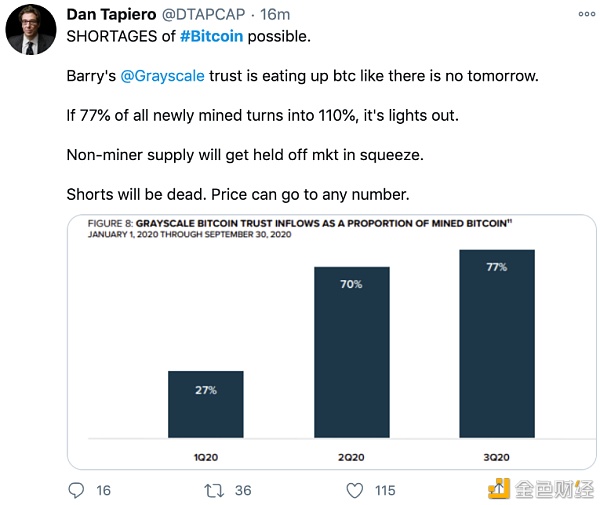Click the retweet count 36
The width and height of the screenshot is (600, 505).
[x=243, y=490]
